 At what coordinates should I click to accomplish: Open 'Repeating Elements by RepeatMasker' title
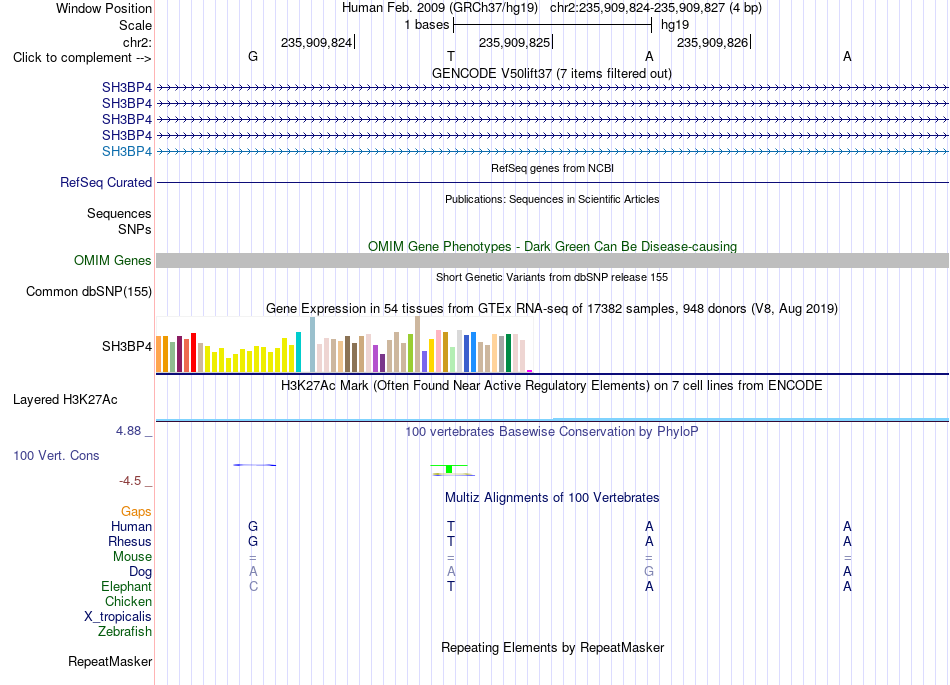tap(552, 647)
